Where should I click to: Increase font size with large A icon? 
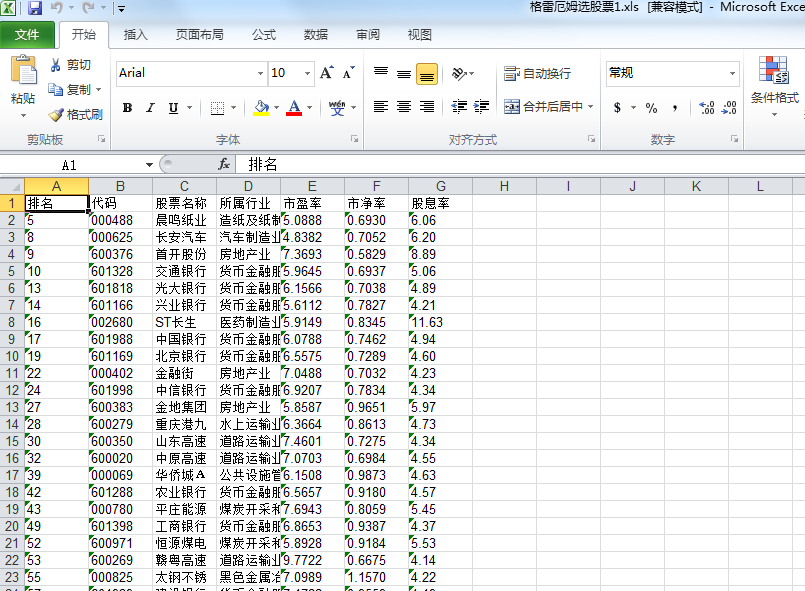click(327, 73)
